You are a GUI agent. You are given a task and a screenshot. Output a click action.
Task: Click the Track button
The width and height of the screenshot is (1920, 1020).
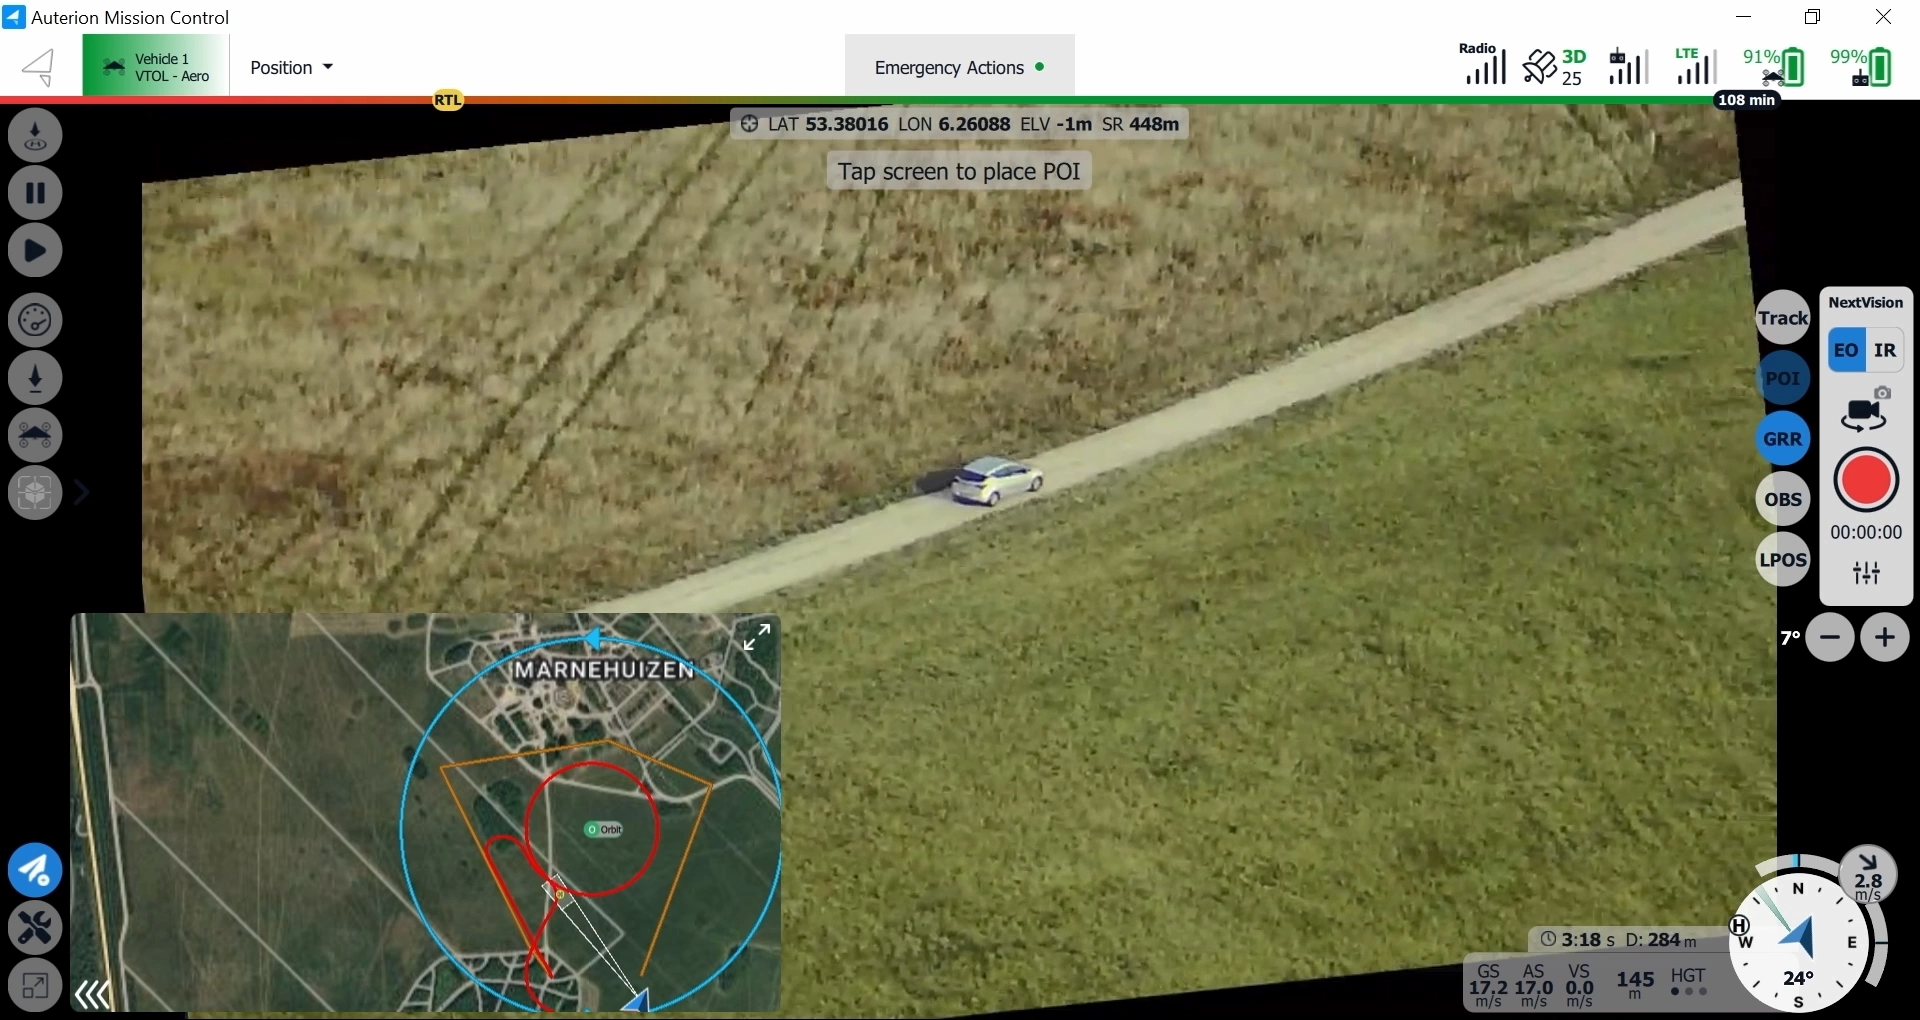tap(1783, 318)
